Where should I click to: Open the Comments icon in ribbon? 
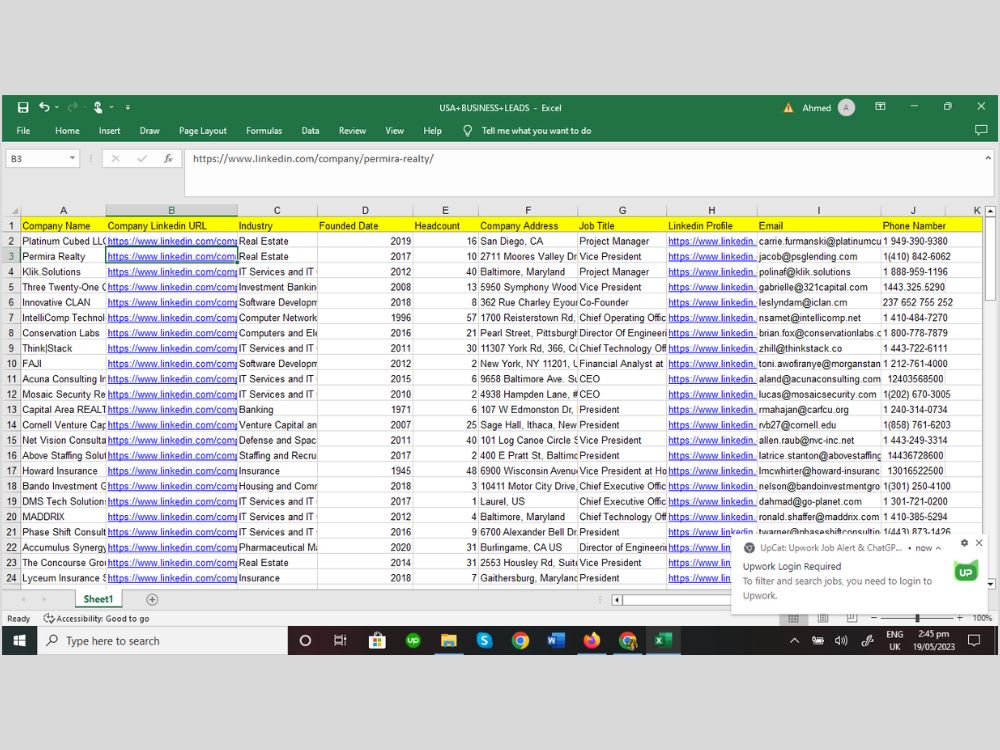(x=981, y=130)
